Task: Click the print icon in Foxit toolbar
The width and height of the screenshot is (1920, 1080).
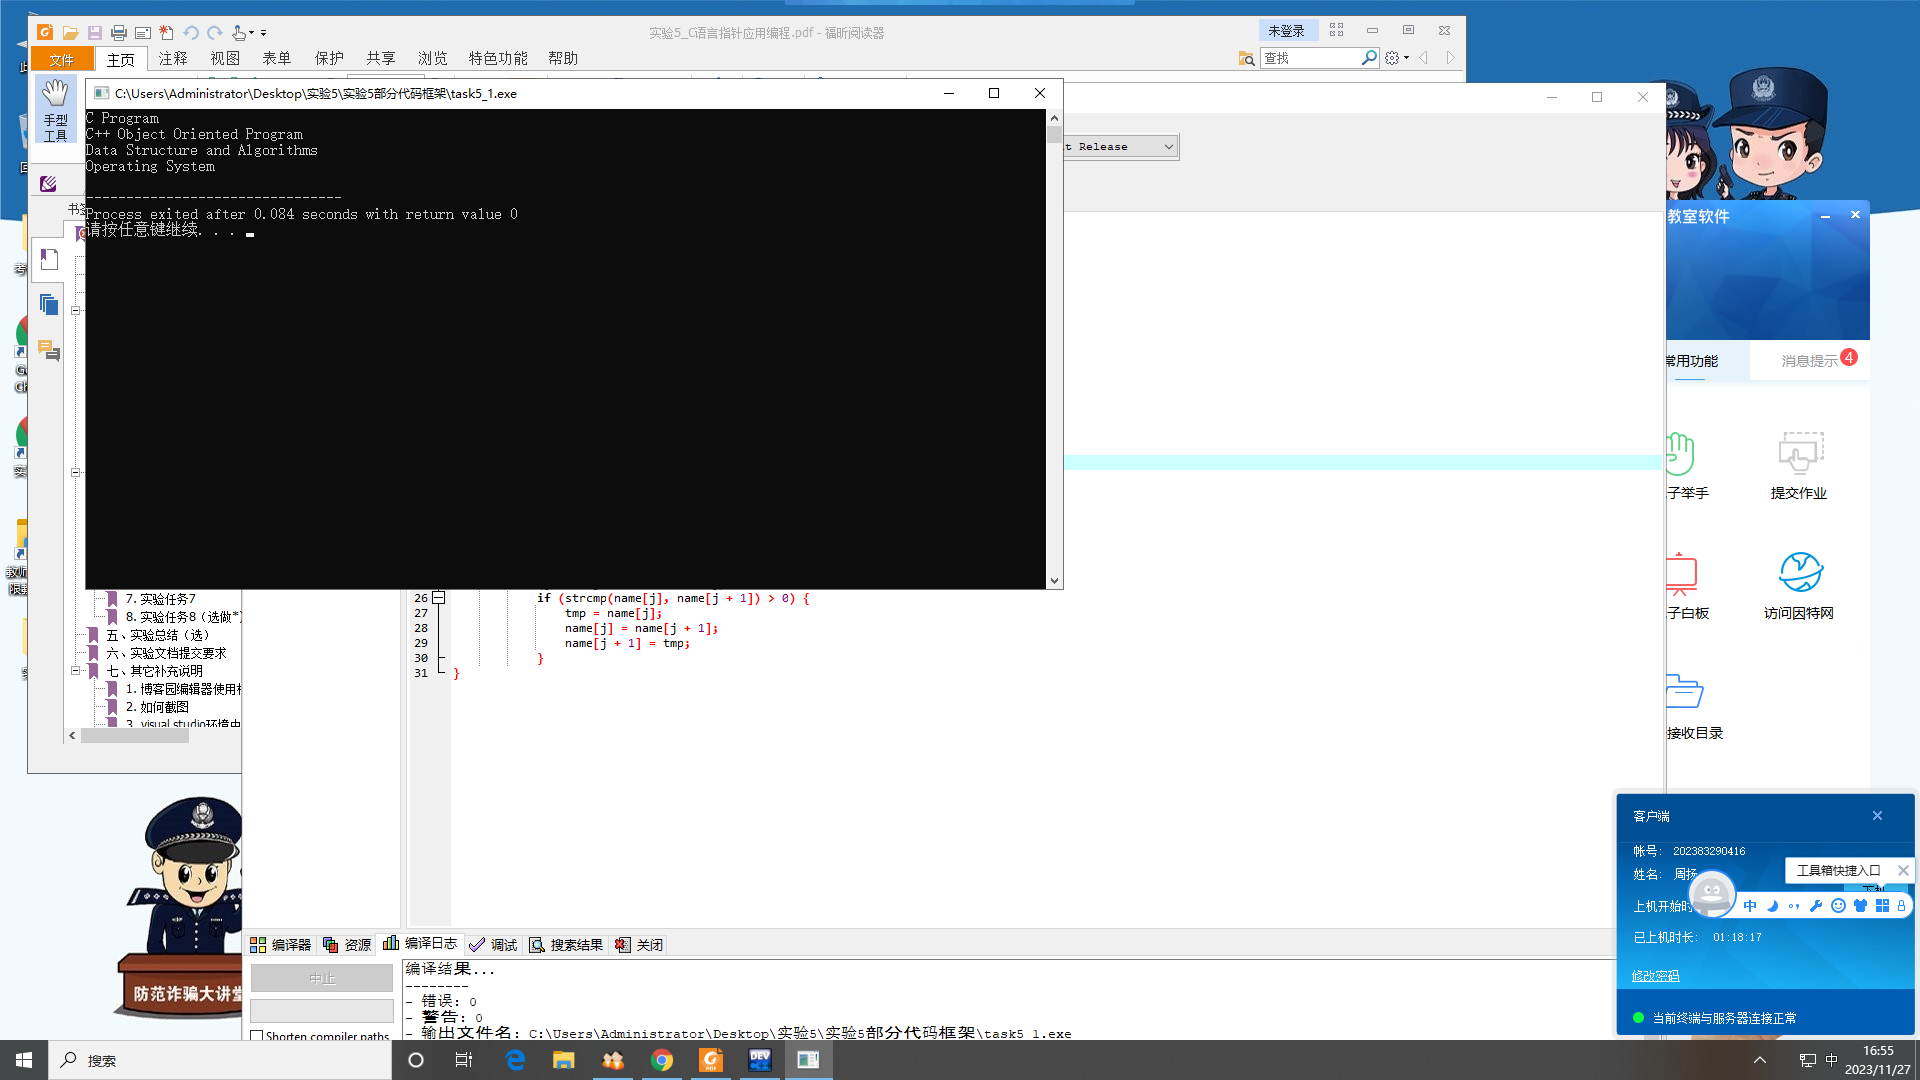Action: 118,33
